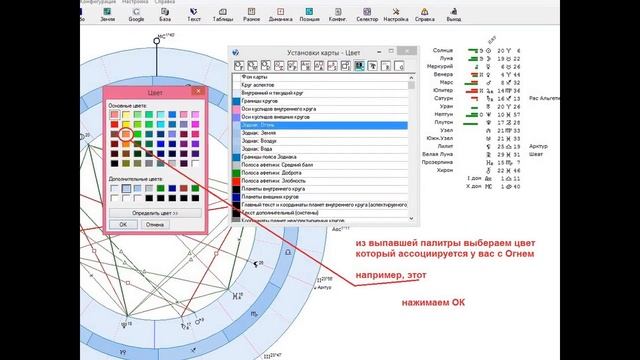Select the Полоса афетики: Доброта row
Image resolution: width=640 pixels, height=360 pixels.
tap(320, 173)
